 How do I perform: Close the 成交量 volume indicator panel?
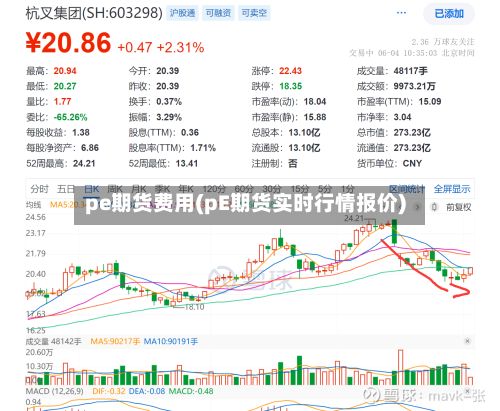(x=467, y=341)
